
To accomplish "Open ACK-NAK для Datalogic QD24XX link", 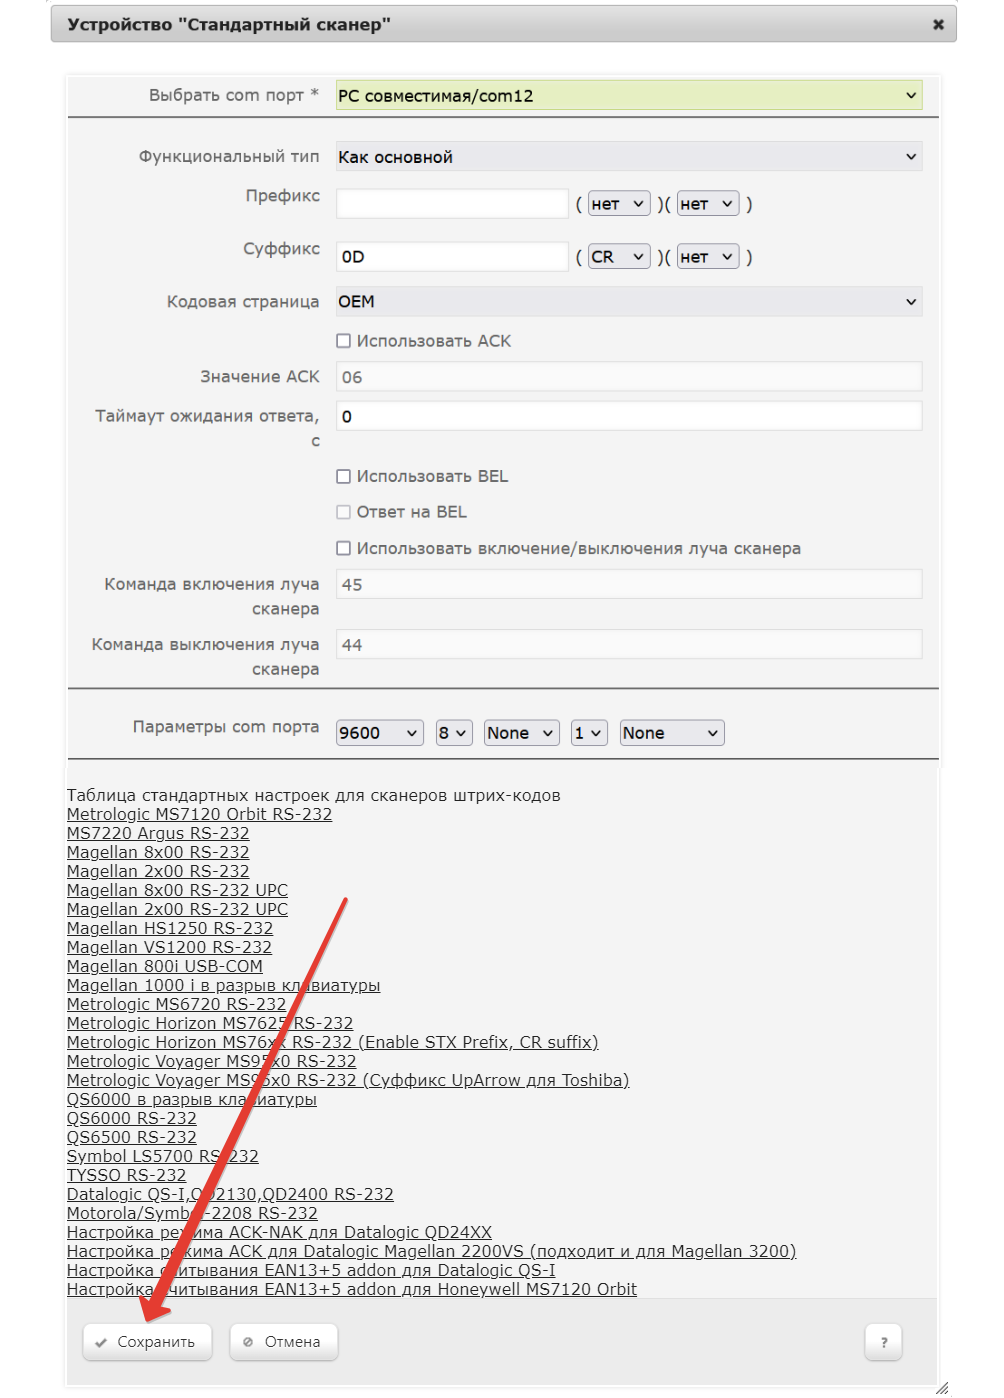I will tap(279, 1232).
